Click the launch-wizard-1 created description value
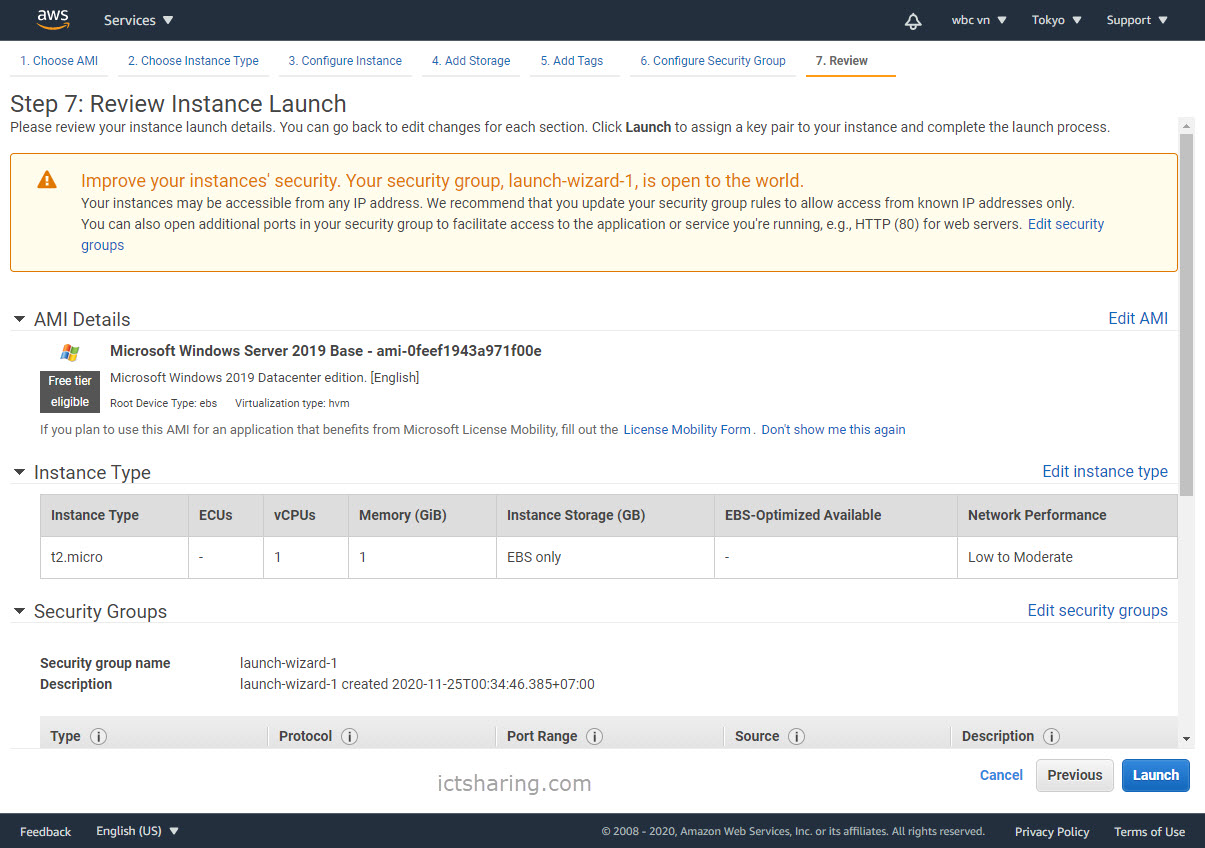The image size is (1205, 848). pos(417,684)
